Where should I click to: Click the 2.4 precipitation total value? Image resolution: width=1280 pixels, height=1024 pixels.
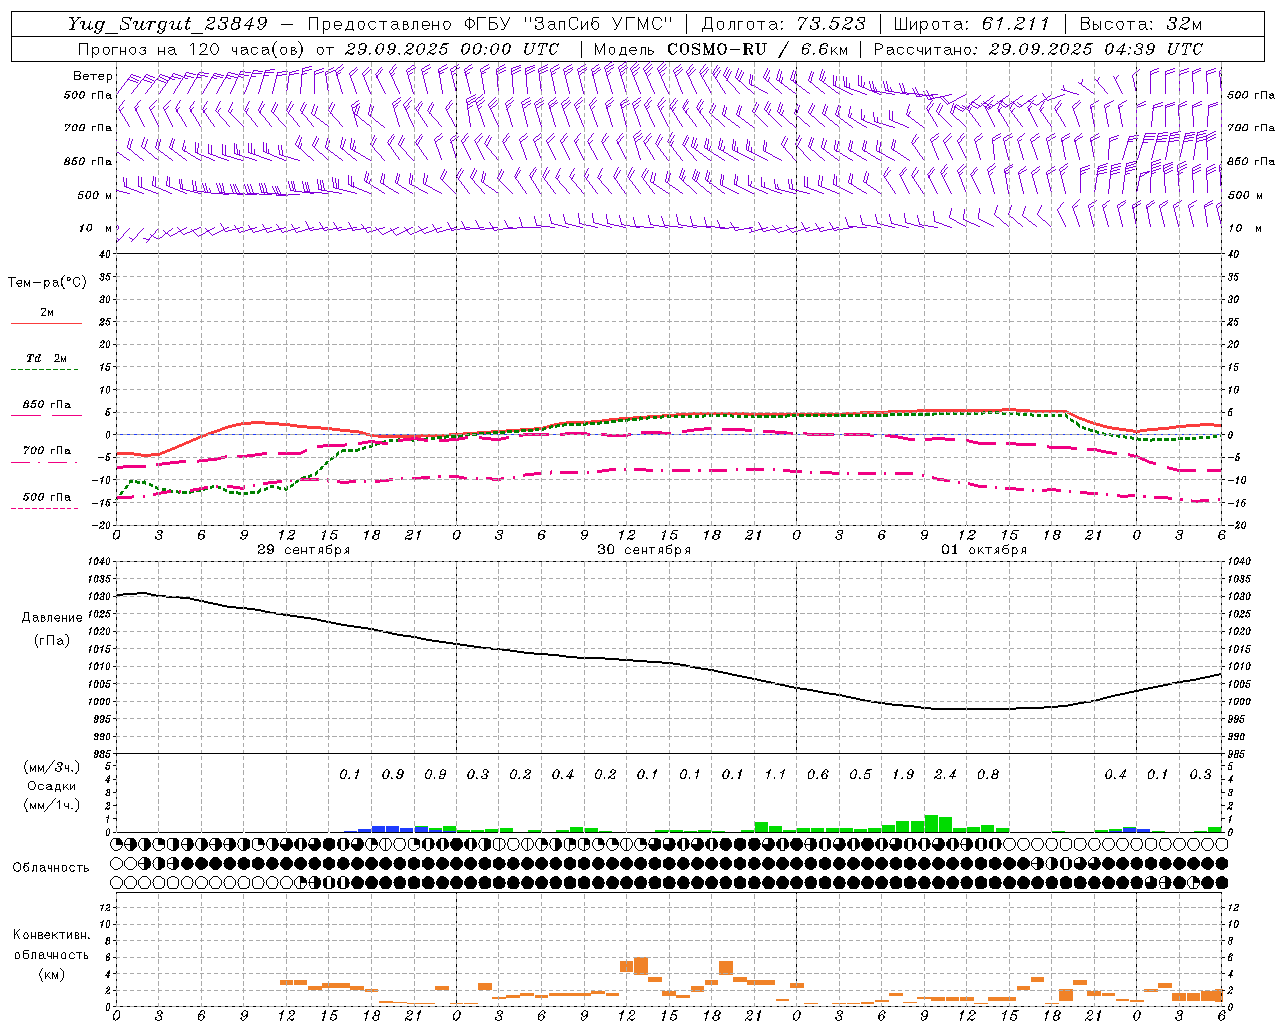945,774
